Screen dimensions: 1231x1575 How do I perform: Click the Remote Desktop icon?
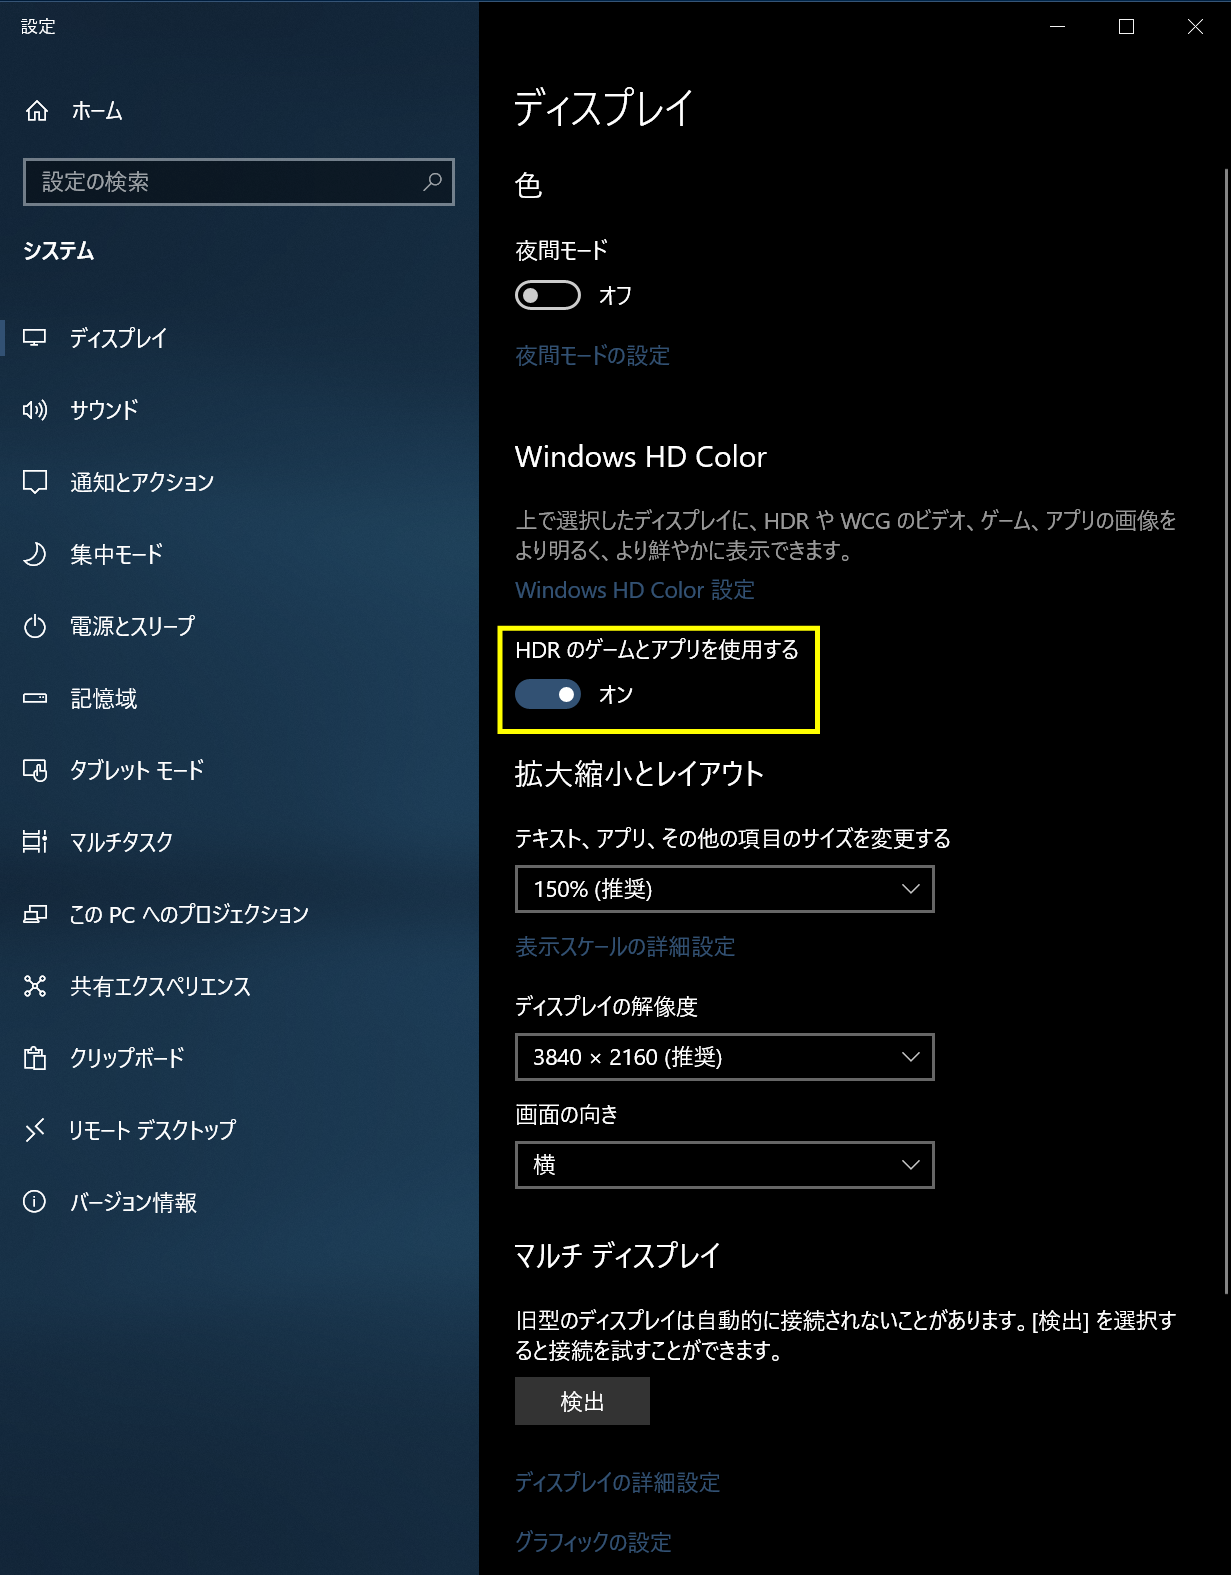(35, 1130)
